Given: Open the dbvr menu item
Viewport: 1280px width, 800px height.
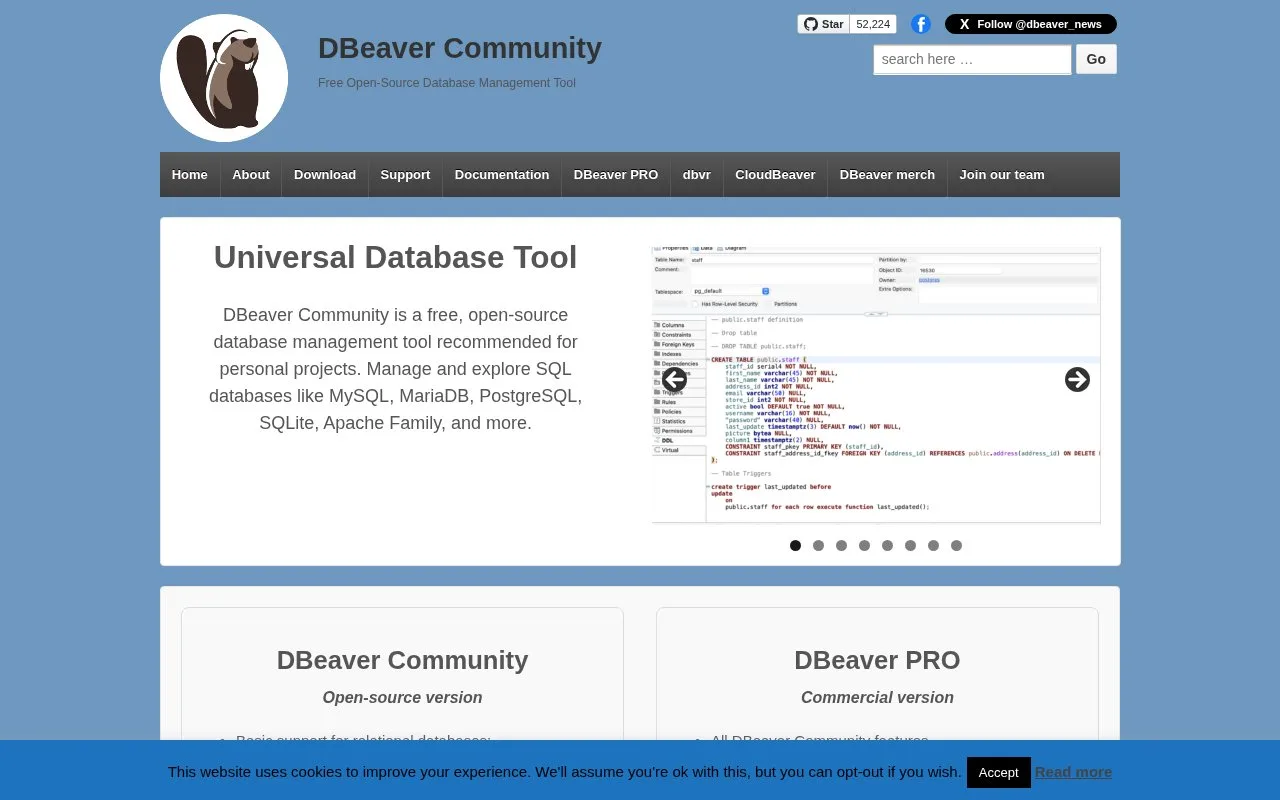Looking at the screenshot, I should 697,175.
